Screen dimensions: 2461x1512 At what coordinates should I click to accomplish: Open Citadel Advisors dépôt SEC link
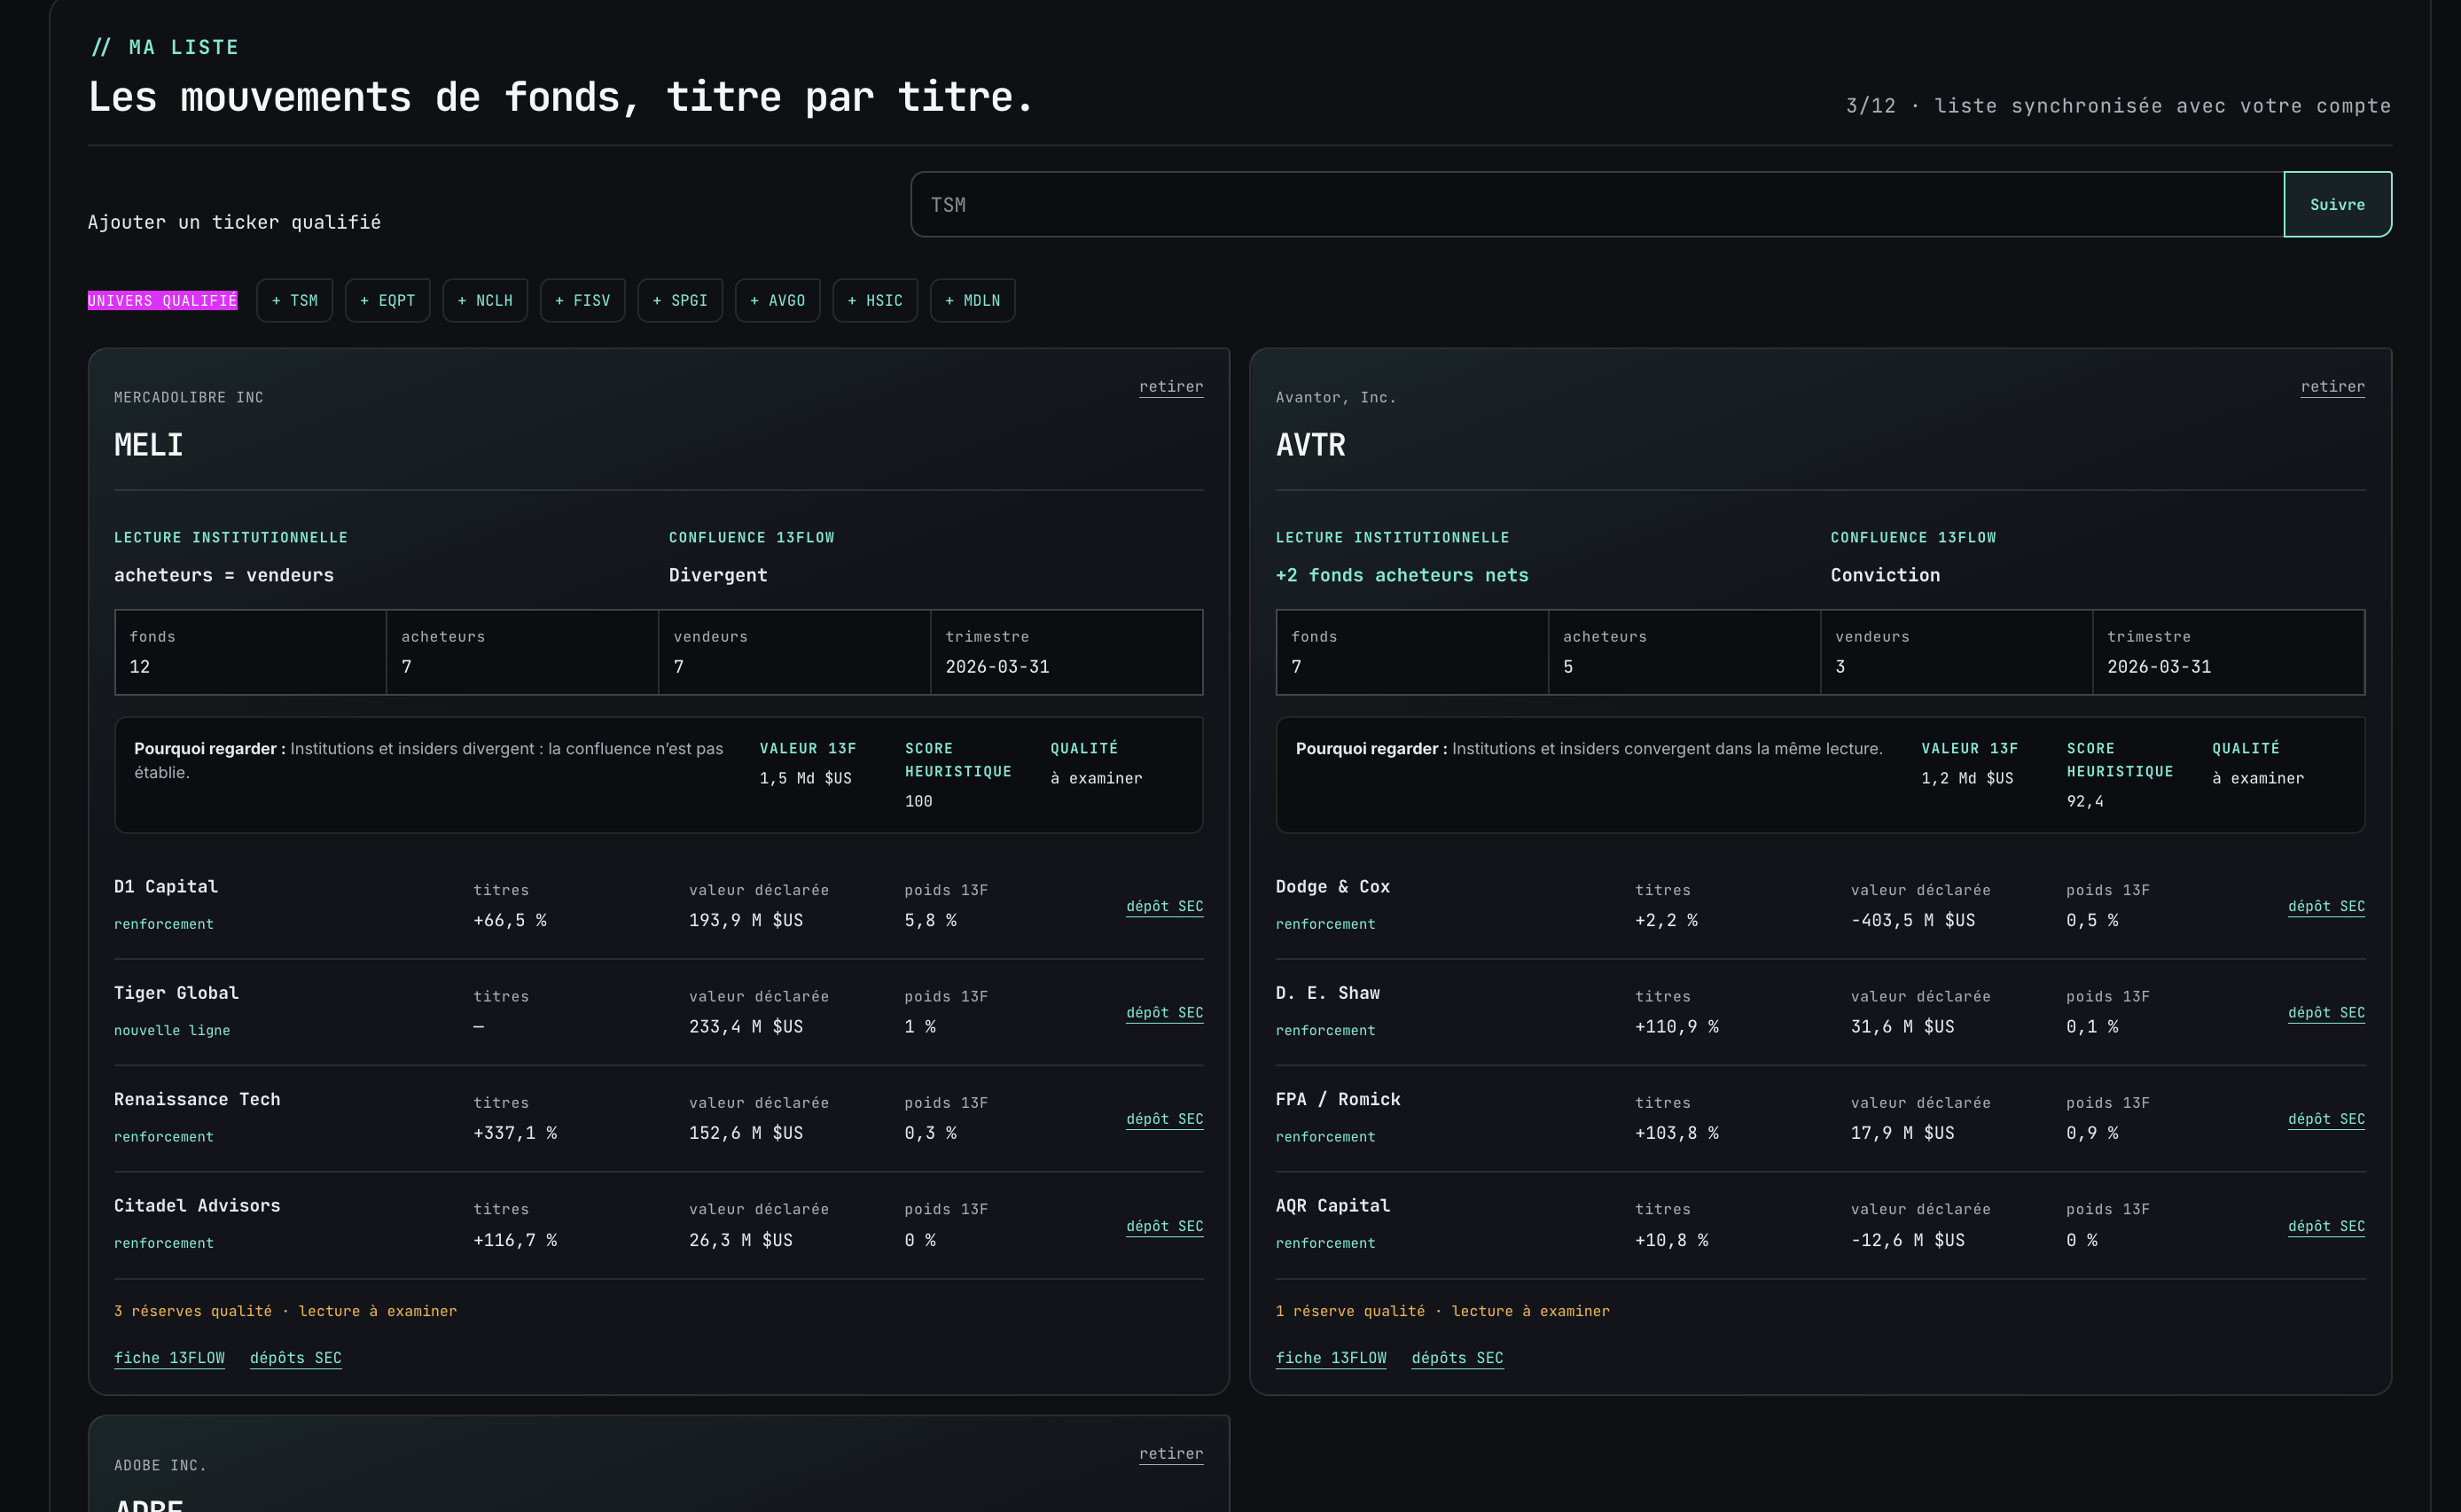pyautogui.click(x=1165, y=1226)
